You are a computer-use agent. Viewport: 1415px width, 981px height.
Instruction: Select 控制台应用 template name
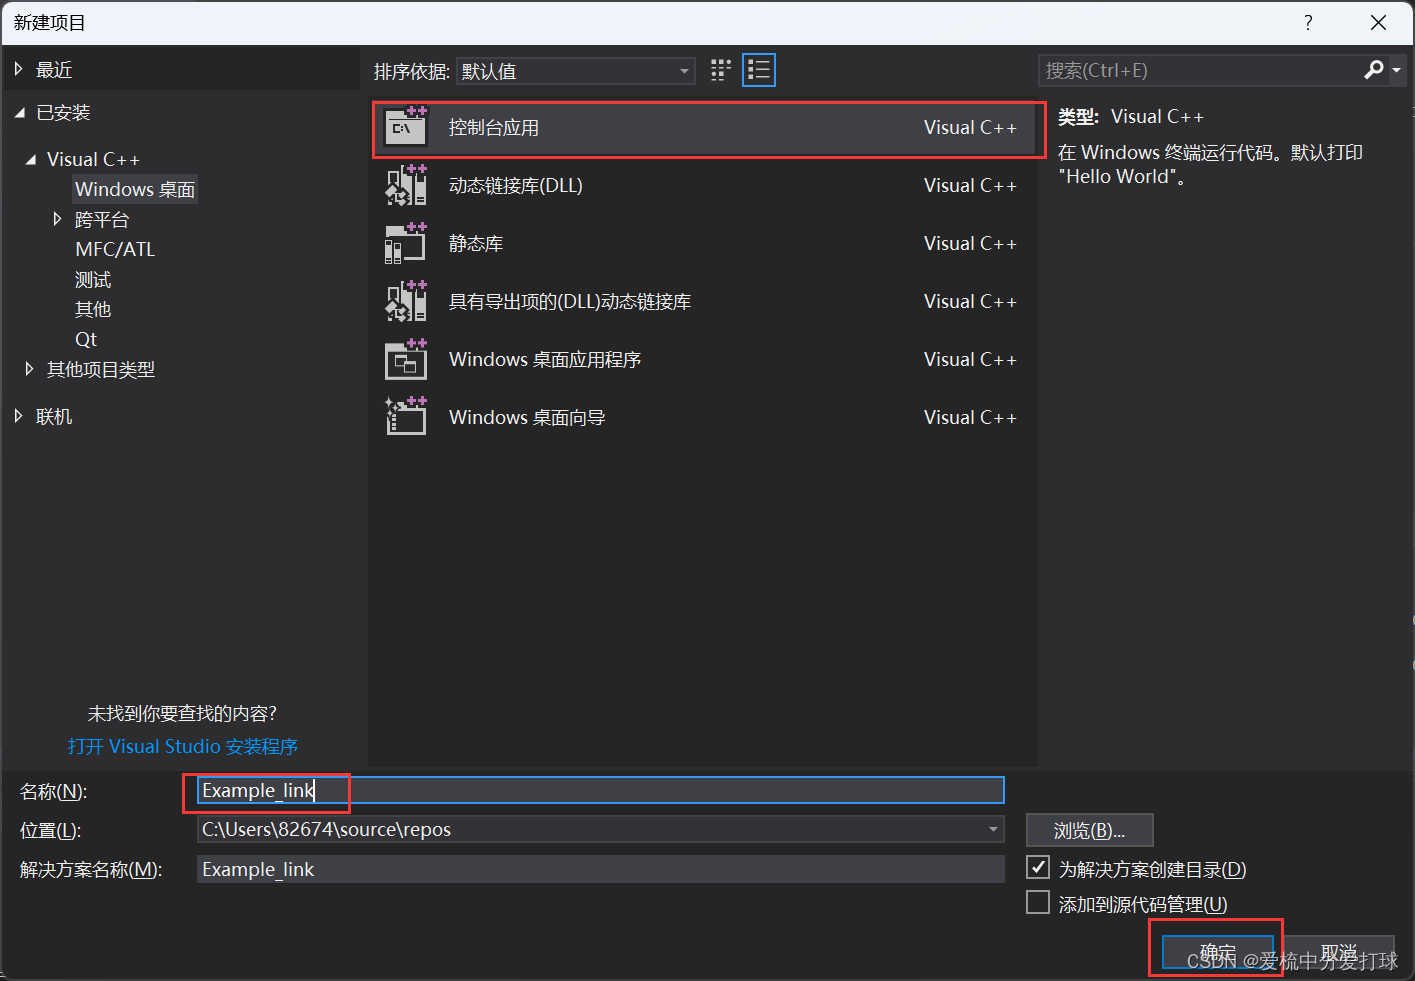(494, 127)
